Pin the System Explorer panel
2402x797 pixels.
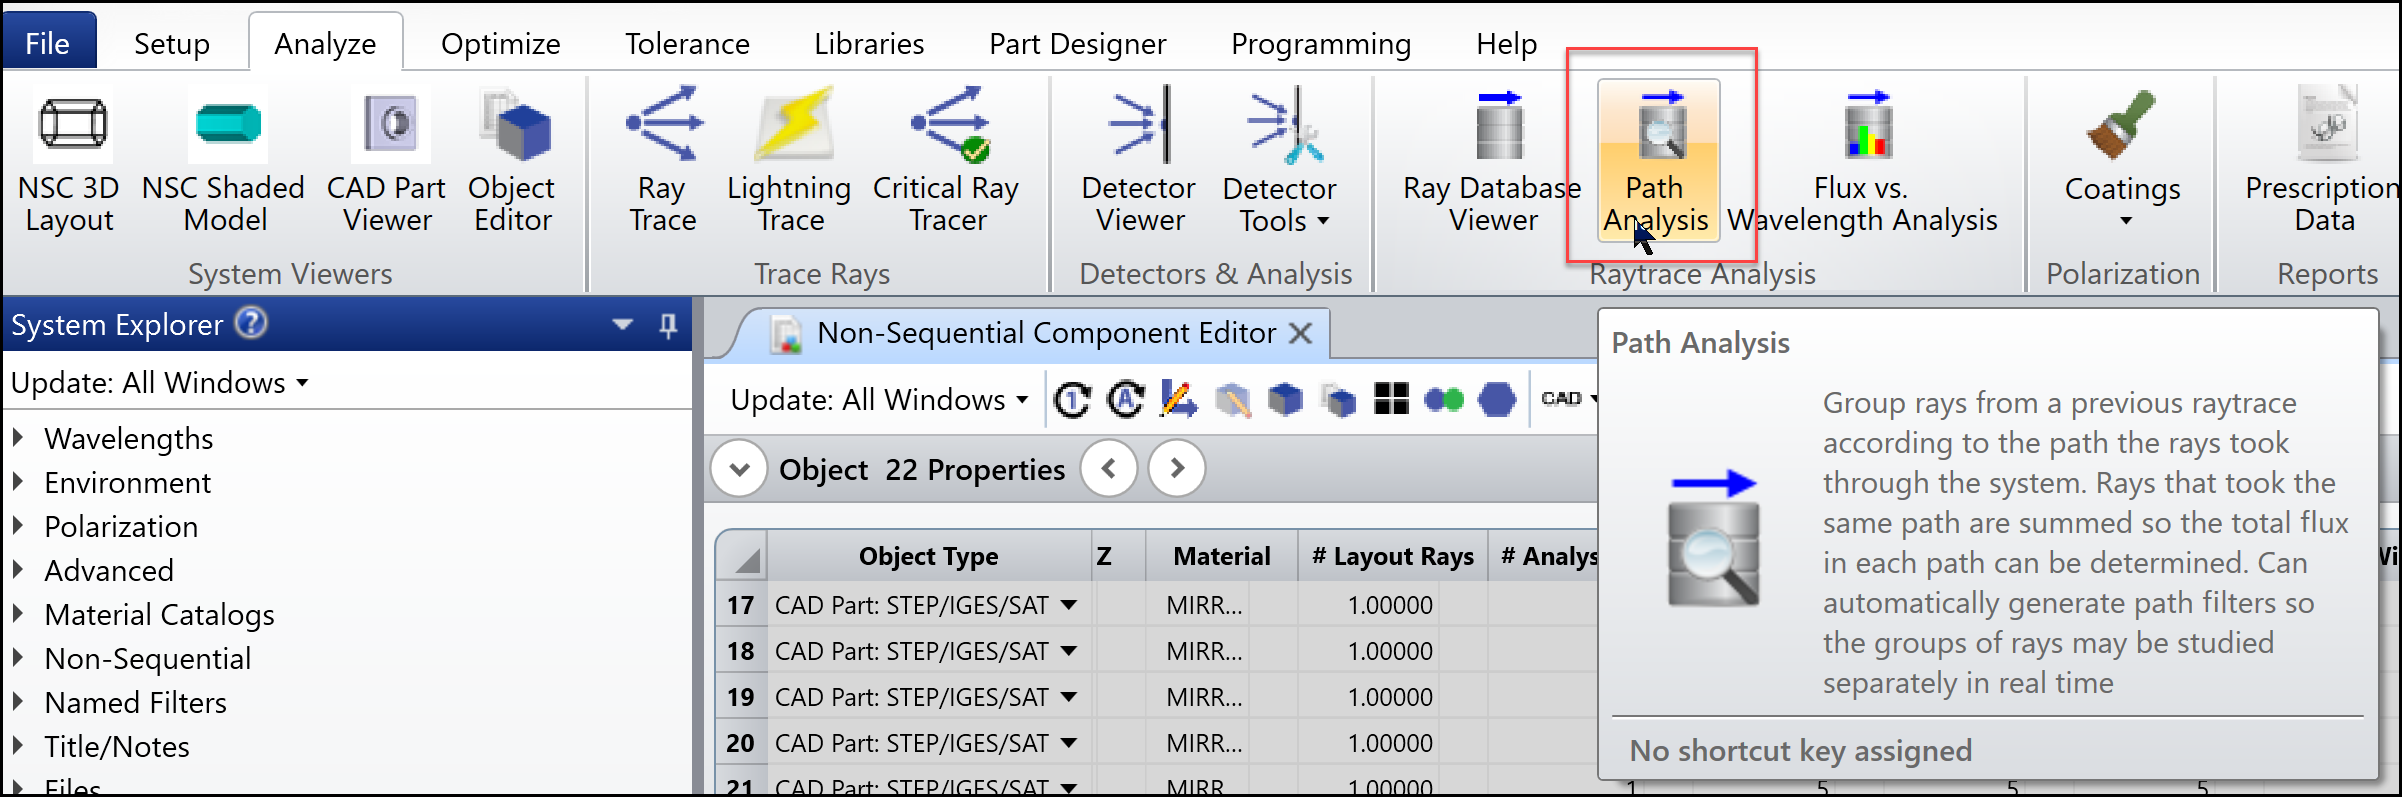tap(668, 325)
